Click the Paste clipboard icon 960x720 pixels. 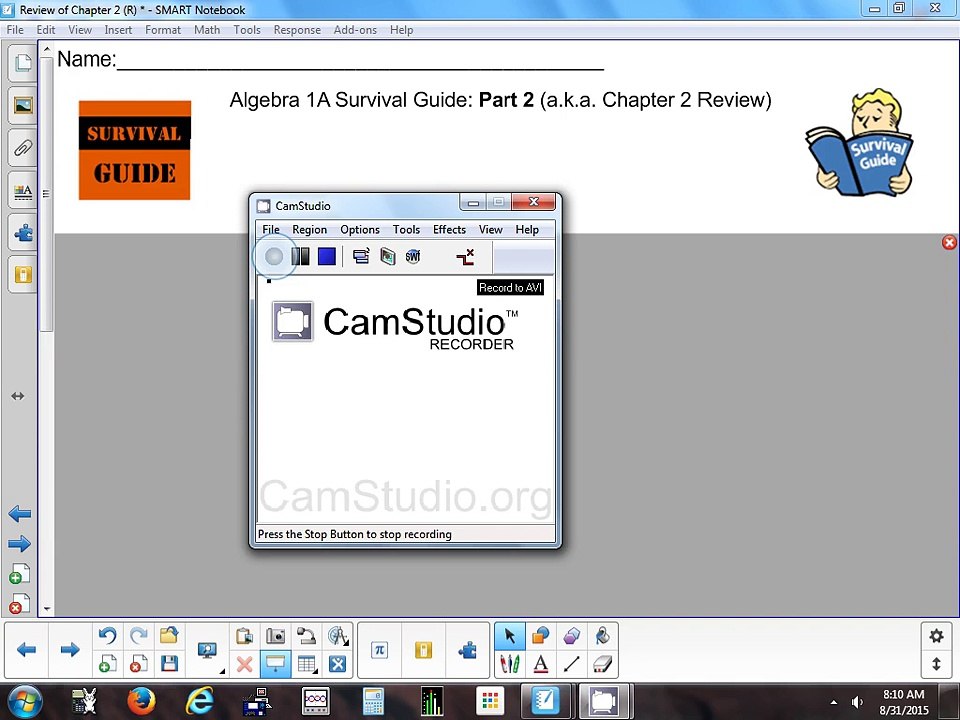(x=244, y=636)
